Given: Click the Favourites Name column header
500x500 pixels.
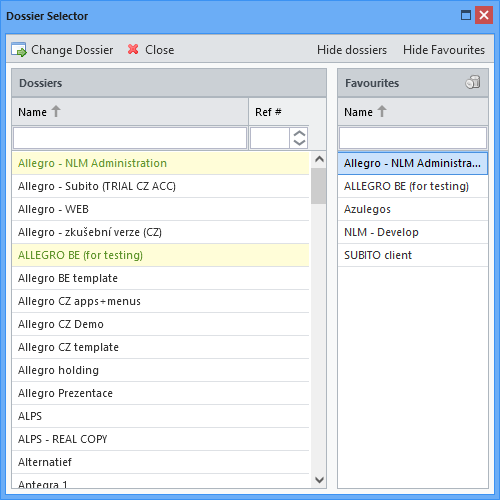Looking at the screenshot, I should click(x=413, y=112).
